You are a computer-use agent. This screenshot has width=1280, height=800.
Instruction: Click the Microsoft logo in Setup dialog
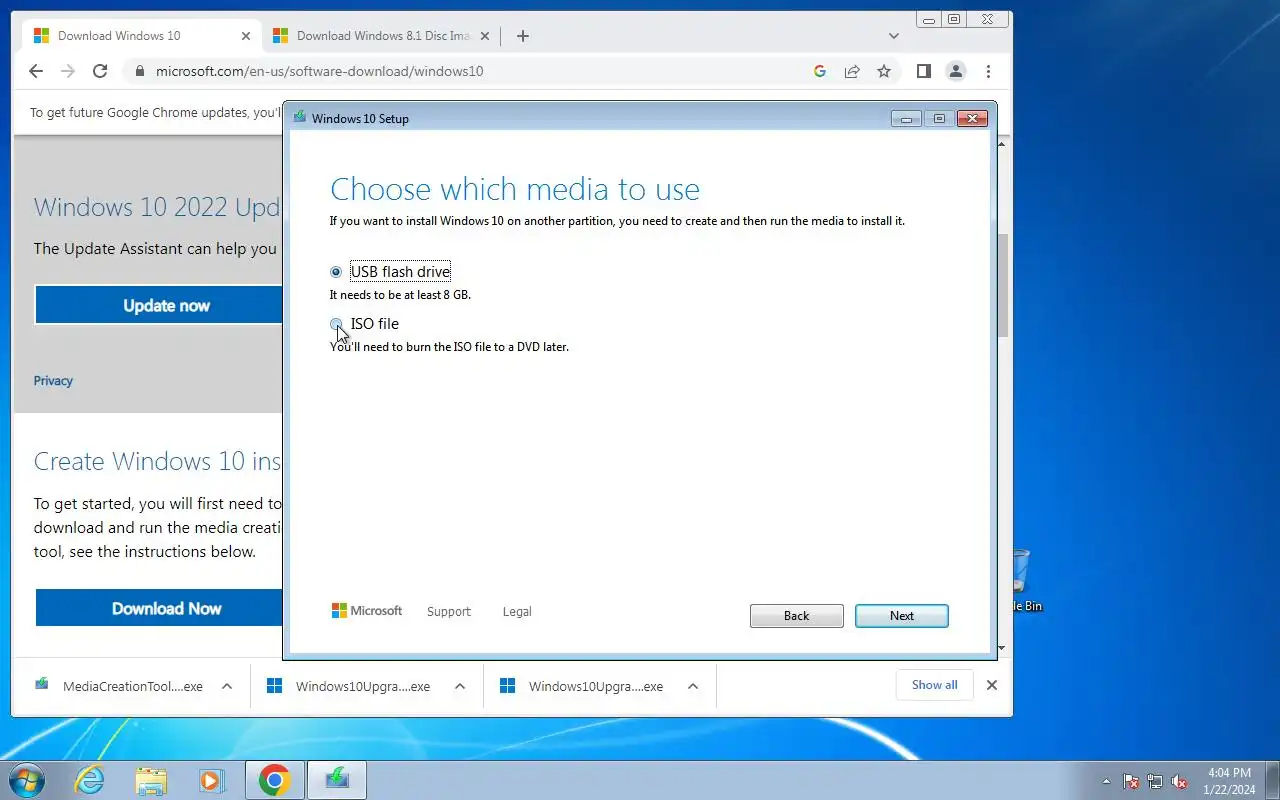point(367,611)
